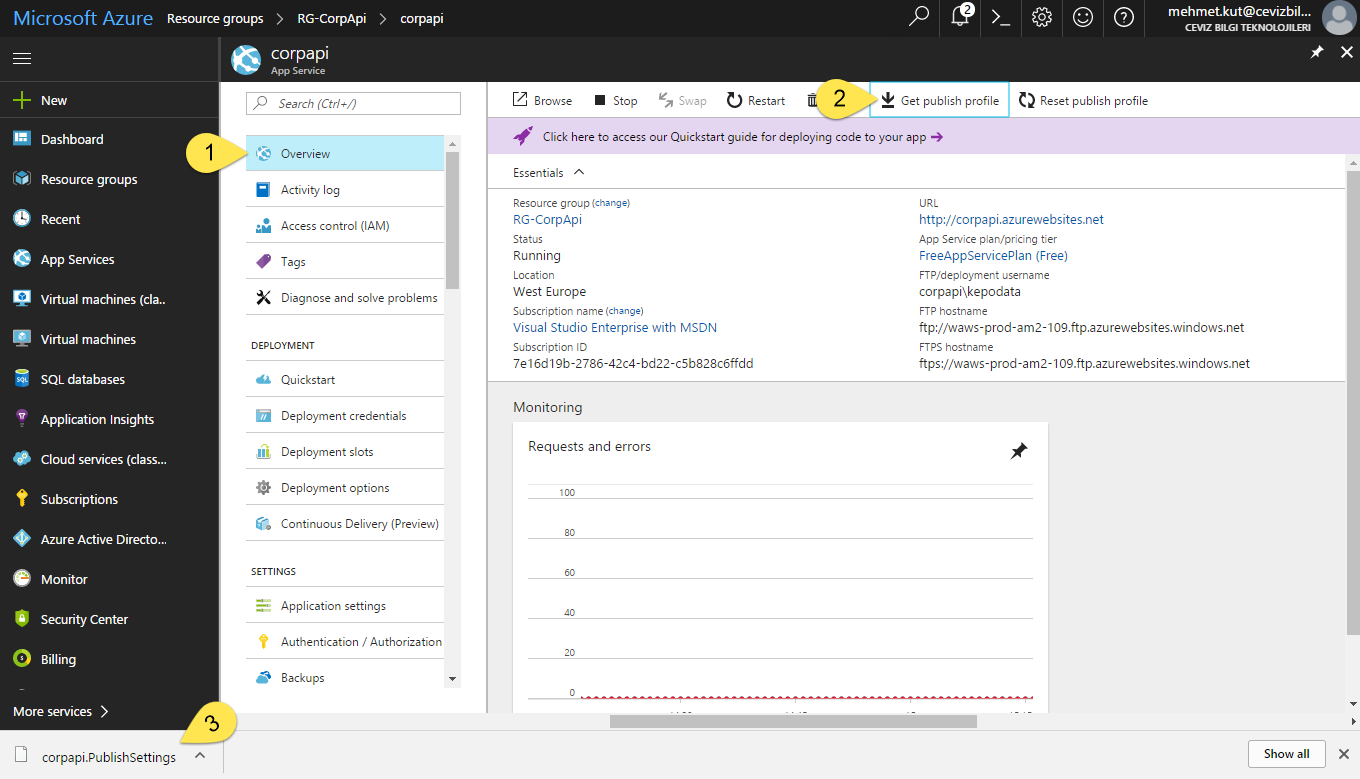Open Quickstart under Deployment

tap(345, 380)
